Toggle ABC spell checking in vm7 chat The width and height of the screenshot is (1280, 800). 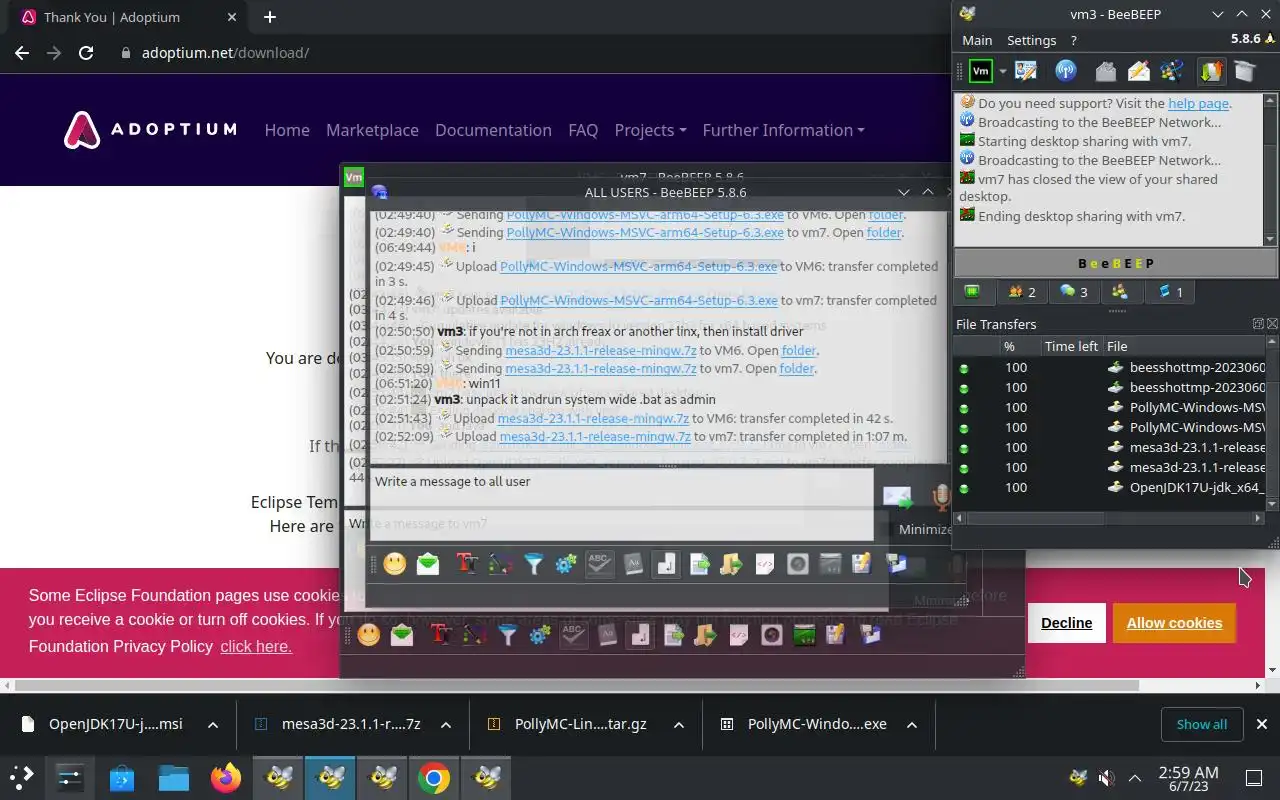pyautogui.click(x=573, y=634)
